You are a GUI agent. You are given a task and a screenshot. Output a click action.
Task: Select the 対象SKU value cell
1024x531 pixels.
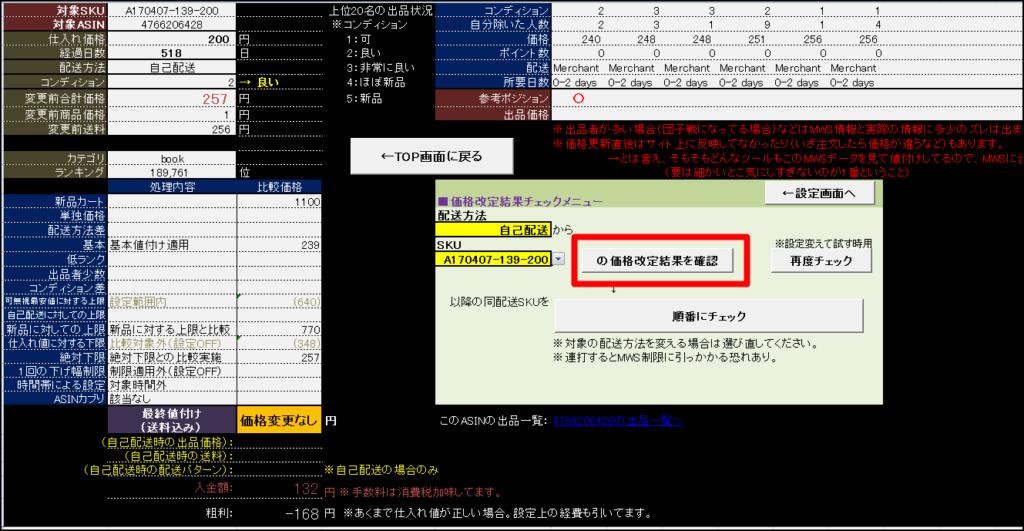tap(171, 9)
